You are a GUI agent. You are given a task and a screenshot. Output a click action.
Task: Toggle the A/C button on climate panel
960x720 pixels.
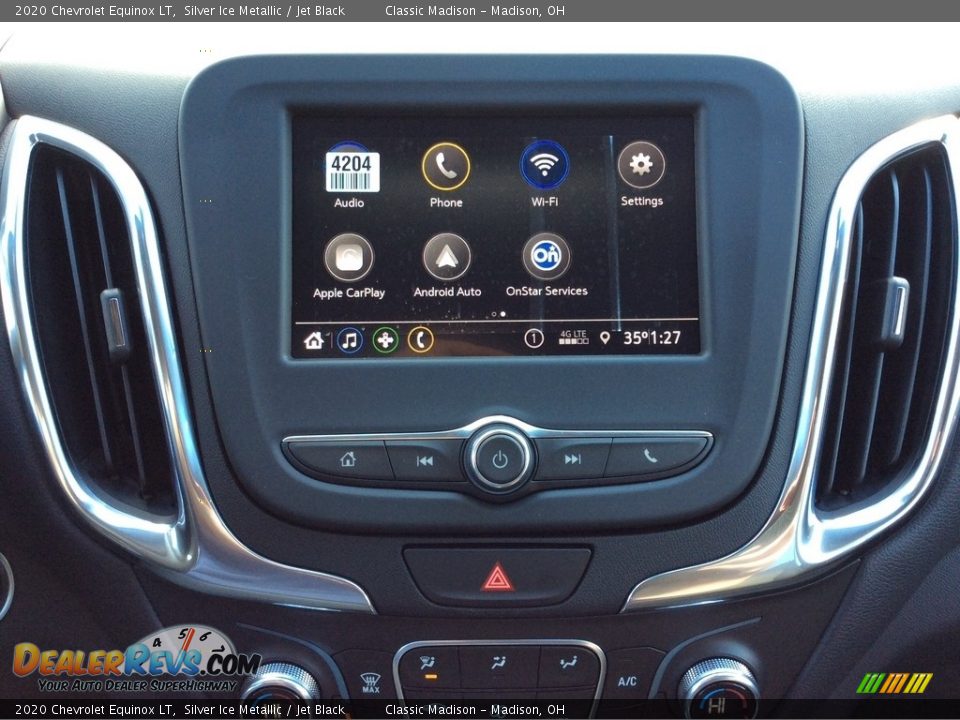pyautogui.click(x=628, y=680)
